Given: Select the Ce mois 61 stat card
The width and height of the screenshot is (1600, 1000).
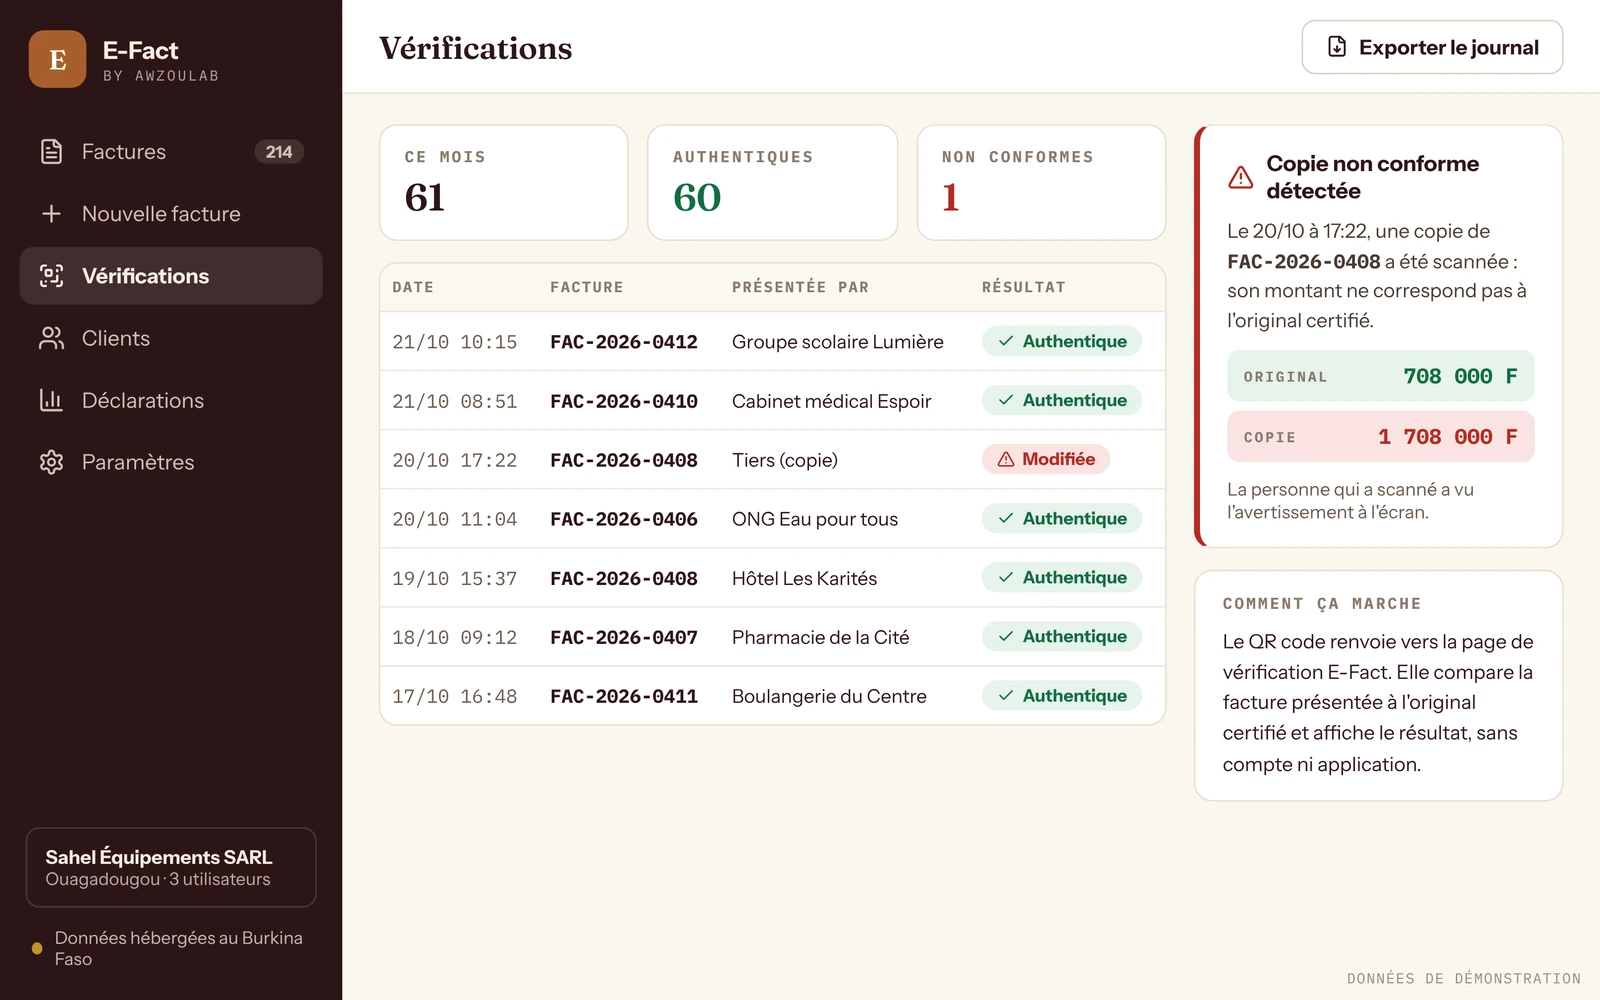Looking at the screenshot, I should [x=504, y=182].
